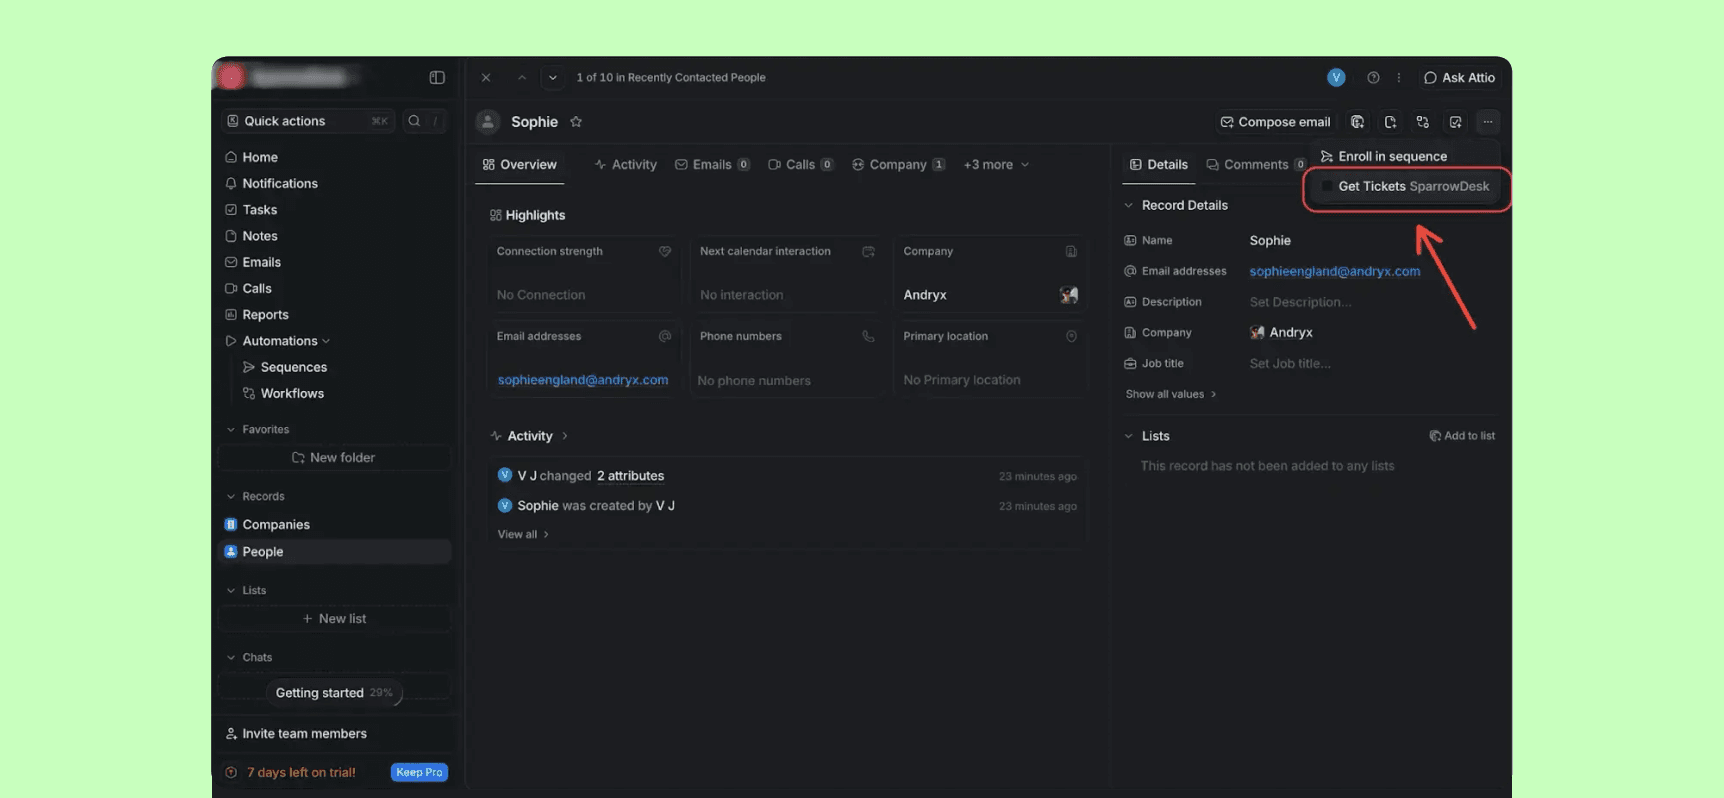Collapse the Lists section in details panel
The width and height of the screenshot is (1724, 798).
click(x=1129, y=436)
